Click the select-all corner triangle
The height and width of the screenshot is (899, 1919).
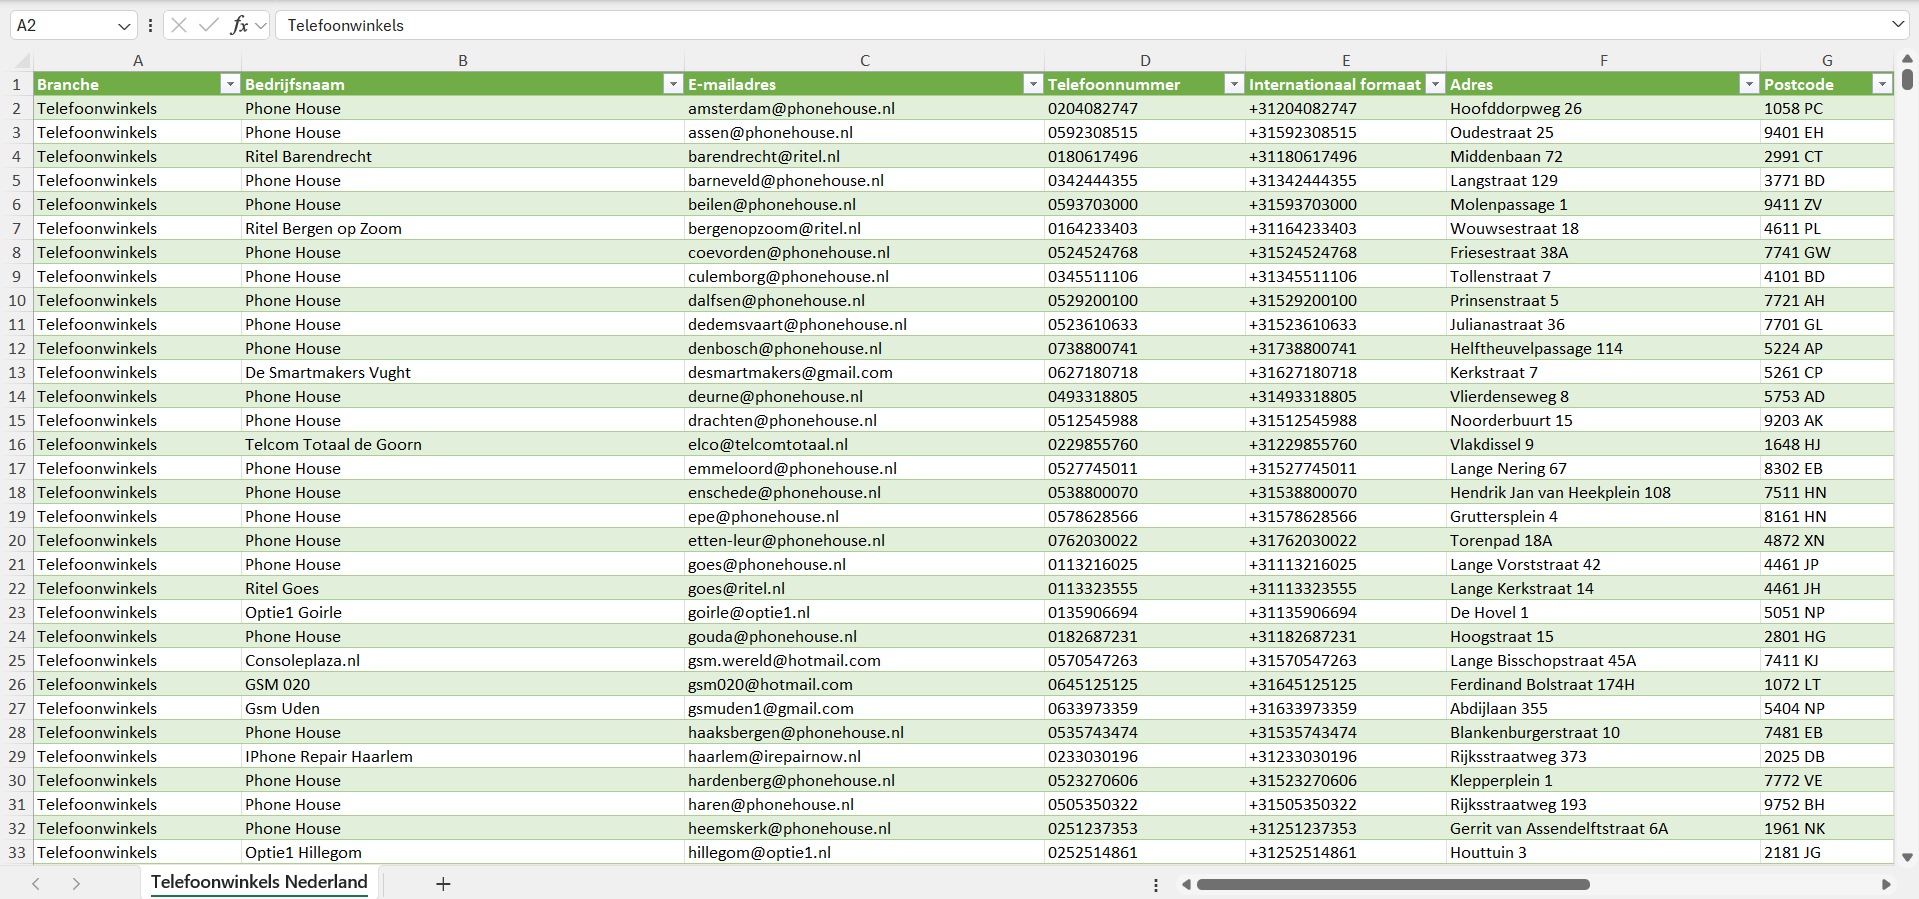pos(20,62)
